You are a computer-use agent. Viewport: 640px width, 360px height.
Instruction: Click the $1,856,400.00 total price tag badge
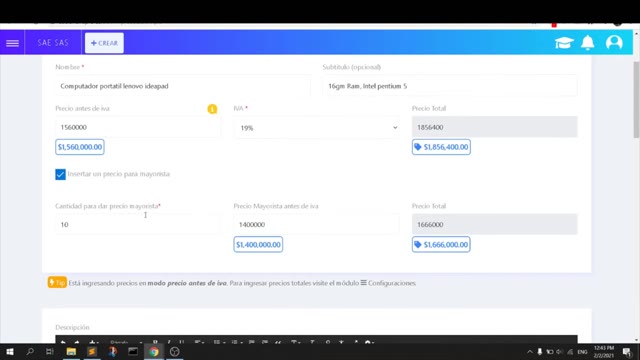(x=441, y=147)
